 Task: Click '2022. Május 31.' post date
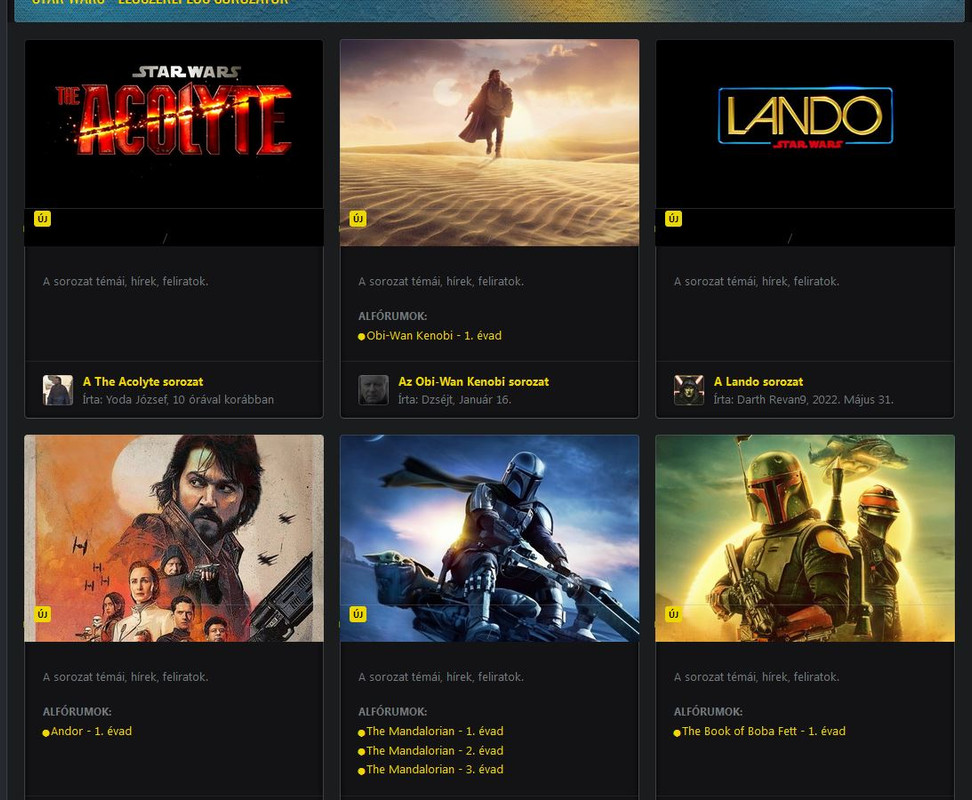[x=853, y=400]
